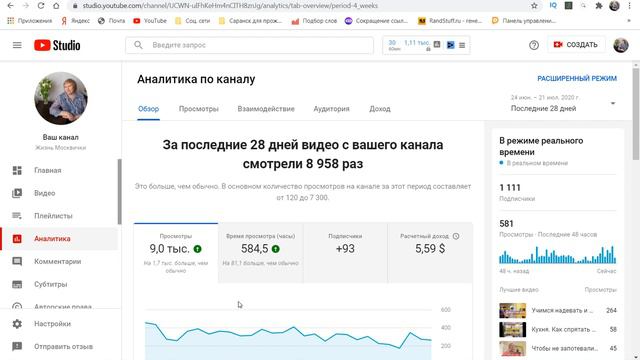
Task: Click the СОЗДАТЬ button
Action: (576, 45)
